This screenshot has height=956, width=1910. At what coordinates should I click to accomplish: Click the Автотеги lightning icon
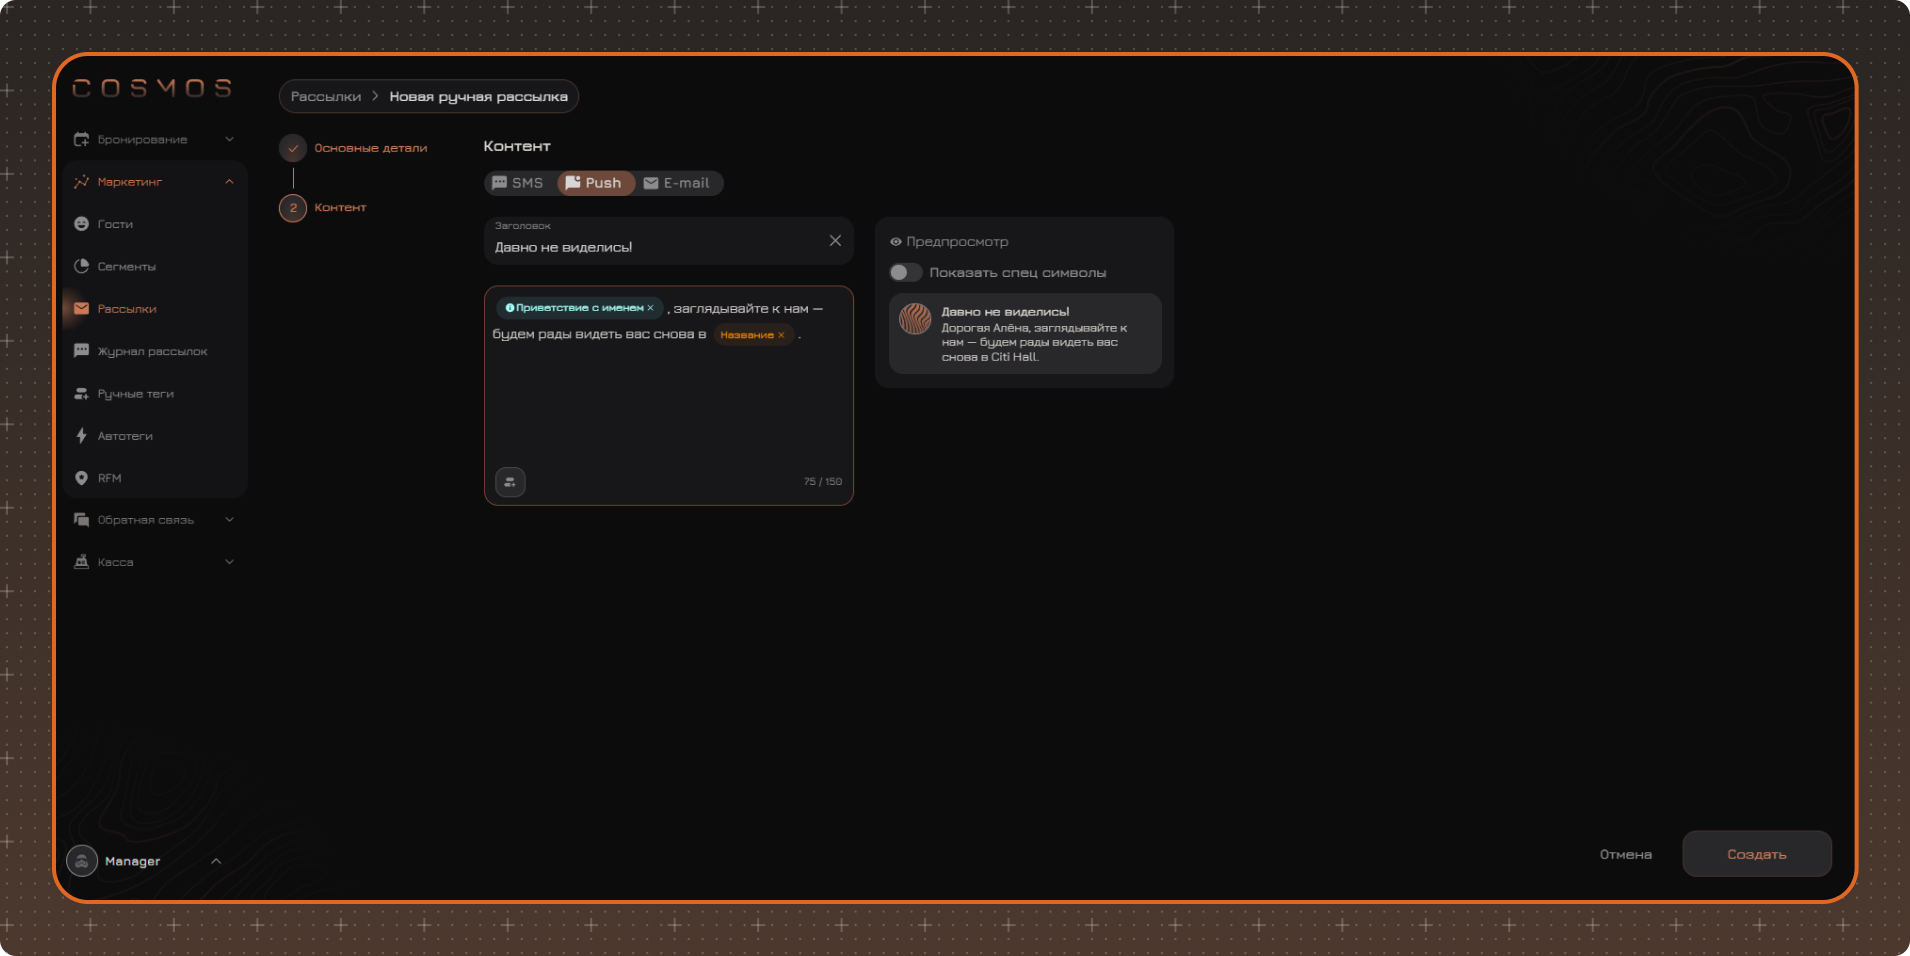point(81,436)
